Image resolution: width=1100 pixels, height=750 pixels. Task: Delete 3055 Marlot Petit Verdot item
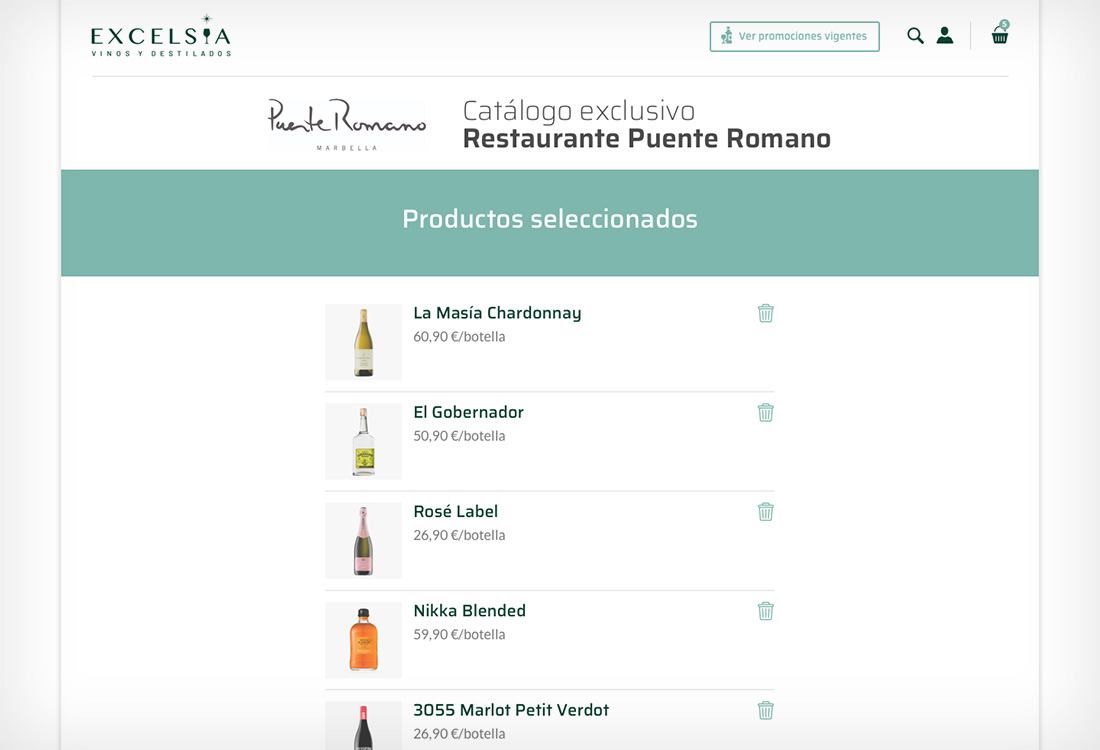coord(766,710)
